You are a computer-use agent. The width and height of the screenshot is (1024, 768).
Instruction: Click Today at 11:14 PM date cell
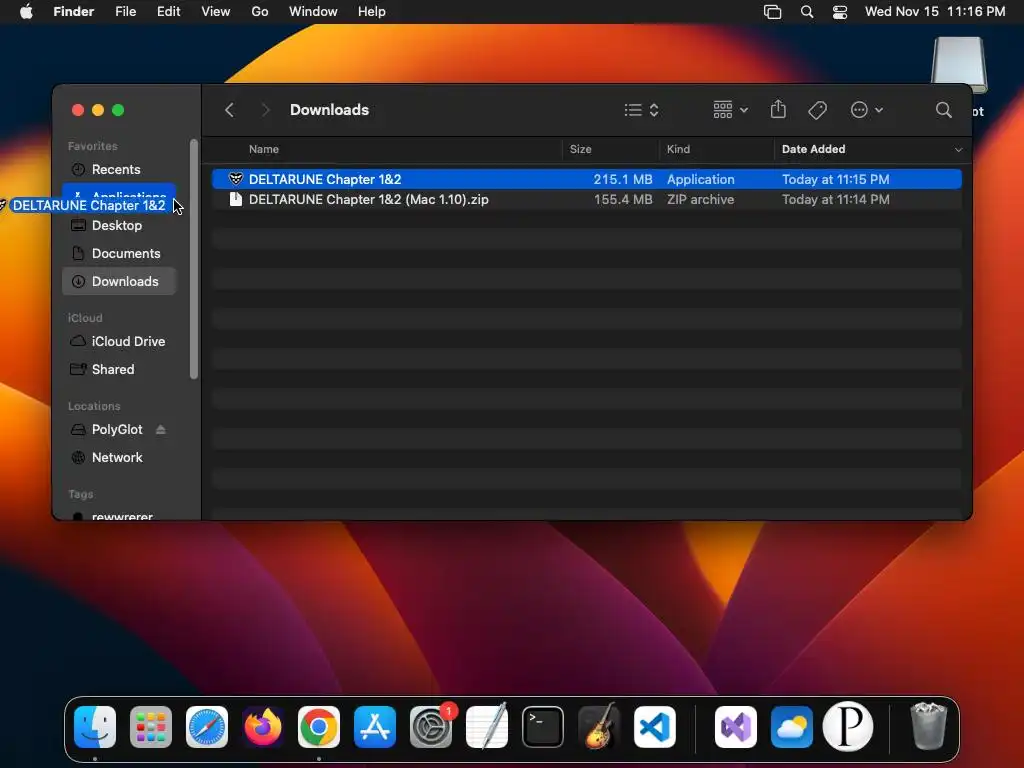(x=835, y=199)
